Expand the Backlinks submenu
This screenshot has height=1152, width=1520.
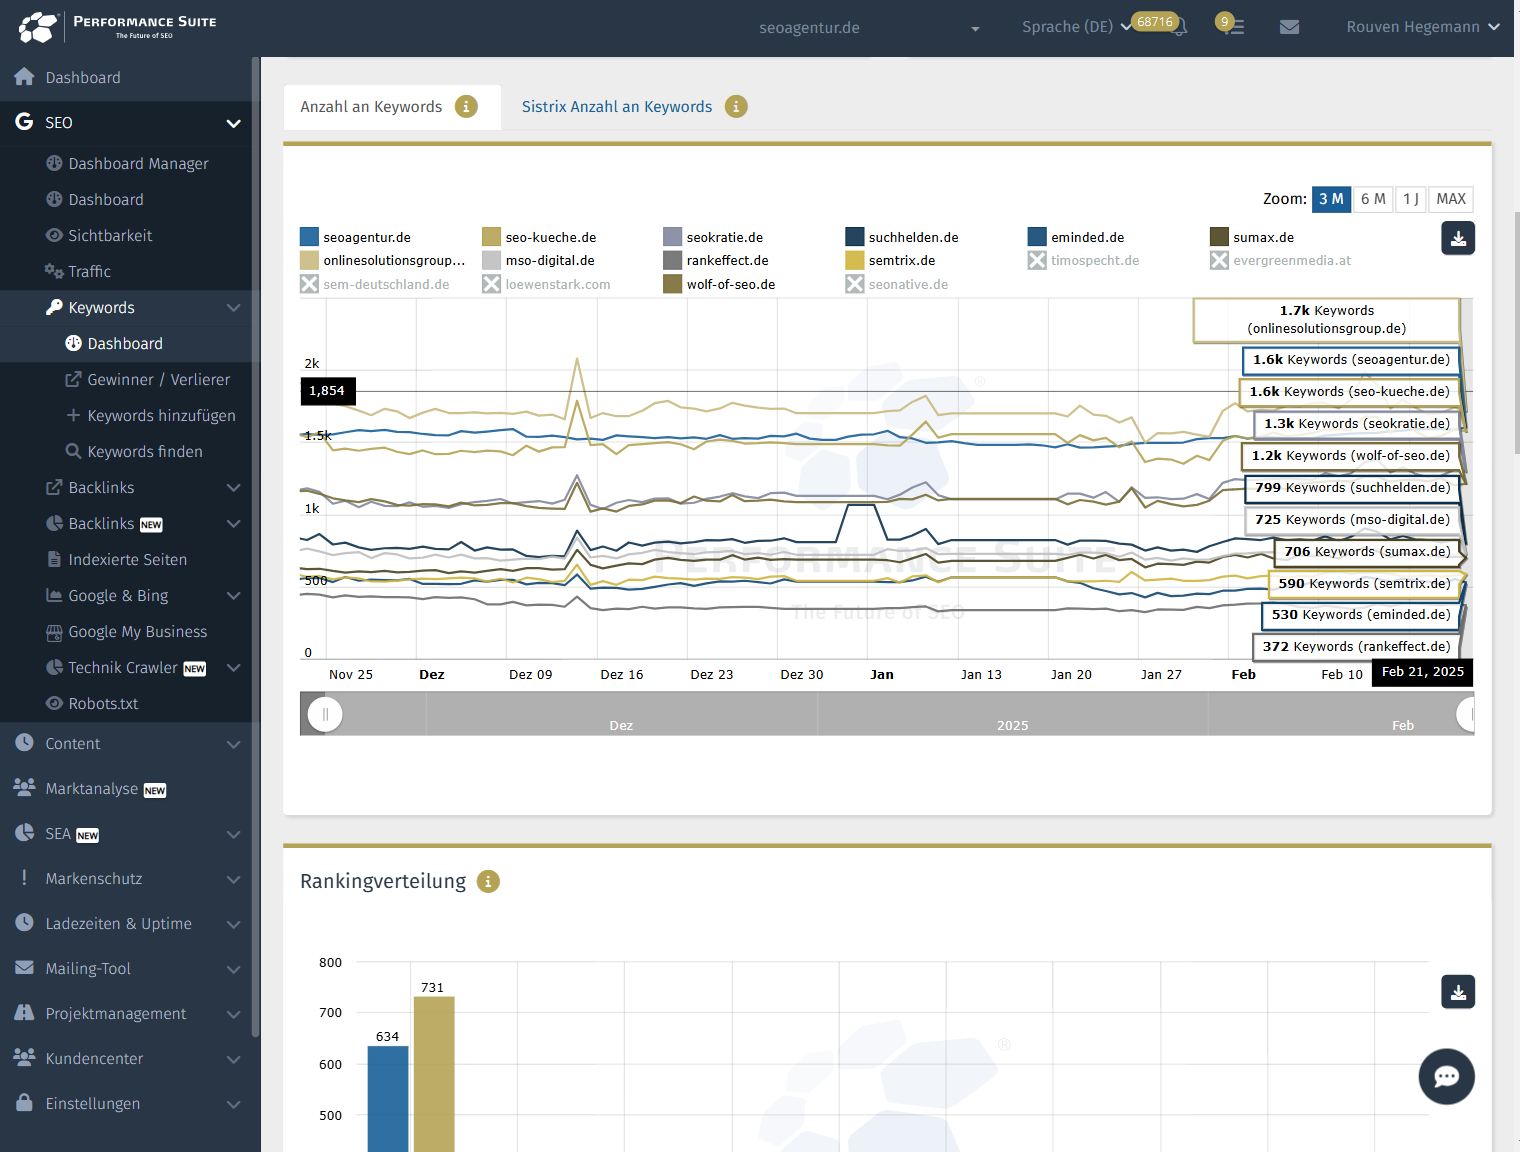click(x=233, y=487)
